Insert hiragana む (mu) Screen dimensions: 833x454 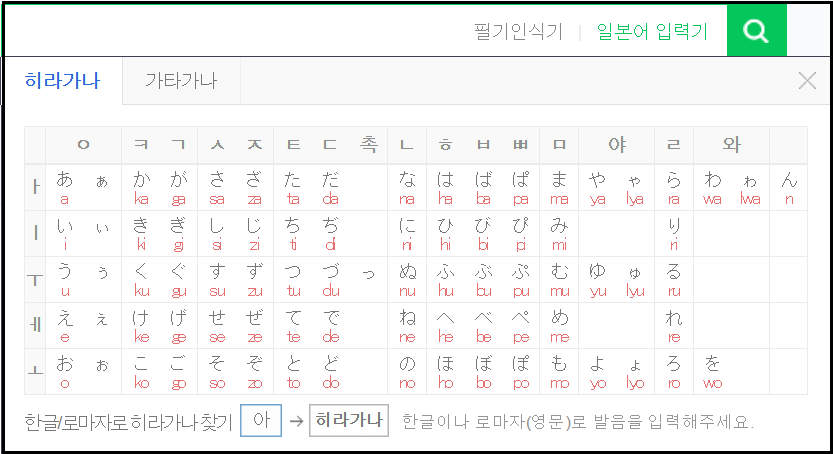click(559, 280)
